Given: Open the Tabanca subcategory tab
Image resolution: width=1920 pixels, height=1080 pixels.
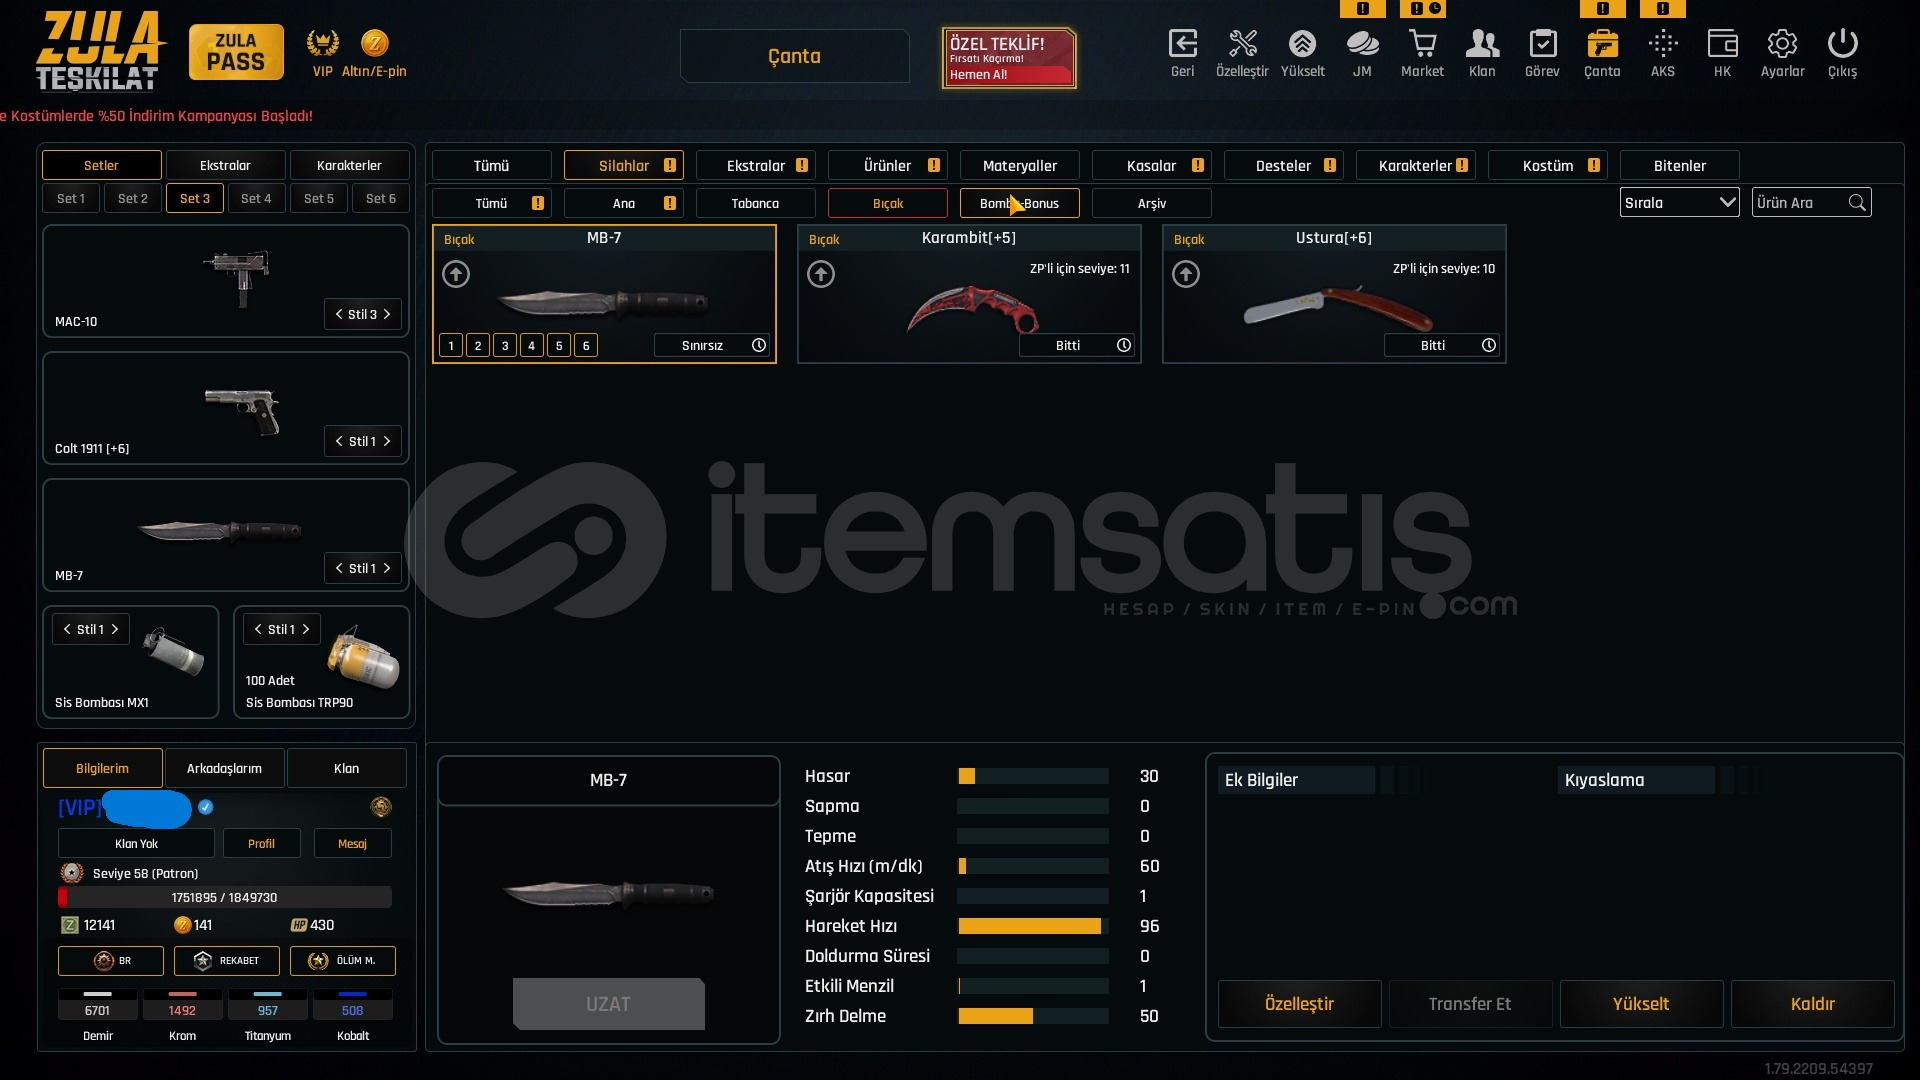Looking at the screenshot, I should click(x=755, y=204).
